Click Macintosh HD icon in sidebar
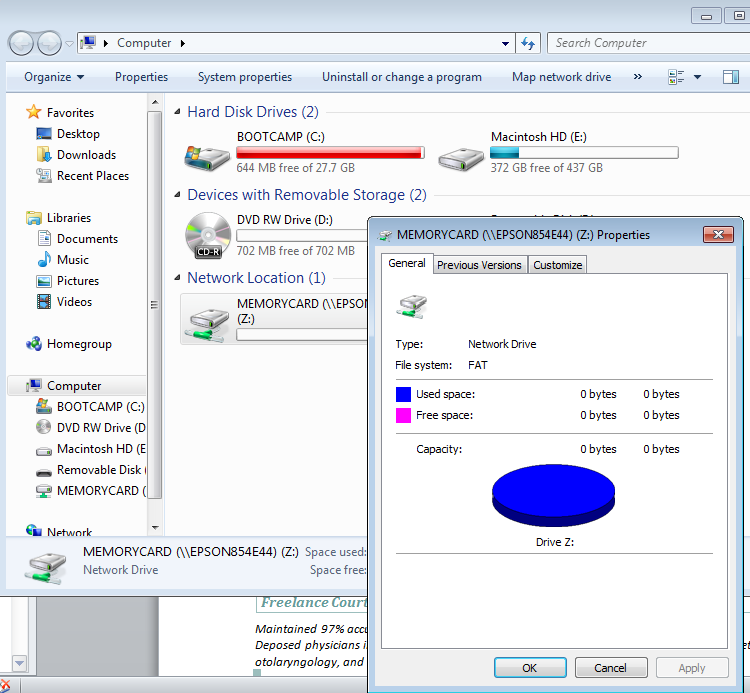Viewport: 750px width, 693px height. tap(44, 450)
